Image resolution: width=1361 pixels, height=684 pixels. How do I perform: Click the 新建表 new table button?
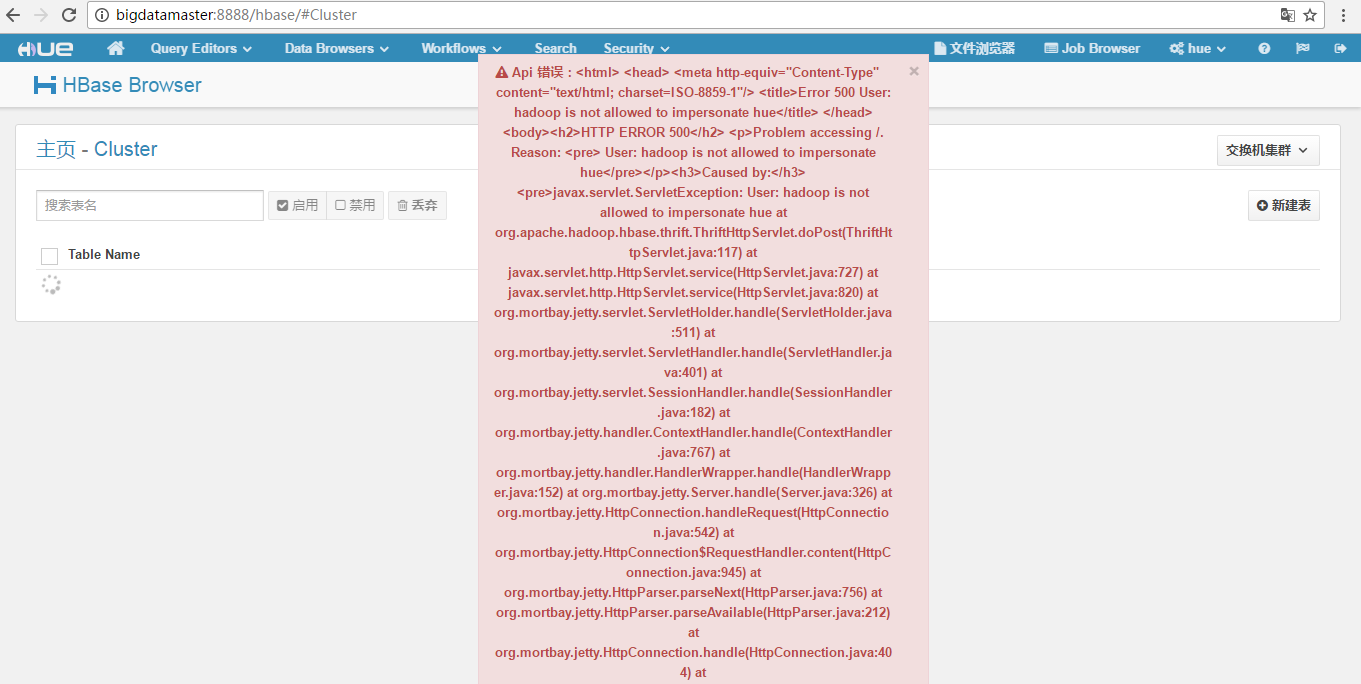1284,205
